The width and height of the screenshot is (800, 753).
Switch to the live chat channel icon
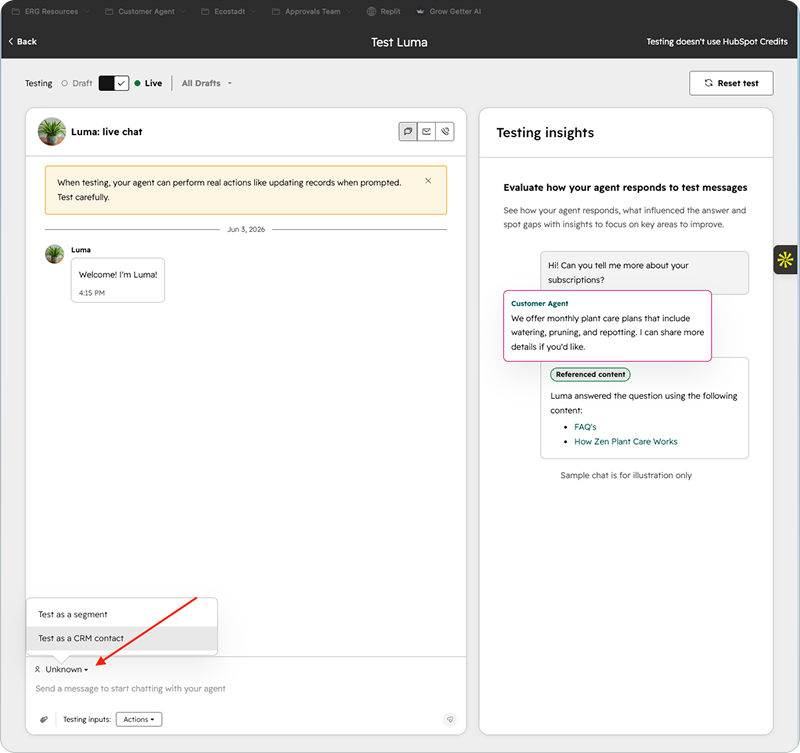[408, 132]
